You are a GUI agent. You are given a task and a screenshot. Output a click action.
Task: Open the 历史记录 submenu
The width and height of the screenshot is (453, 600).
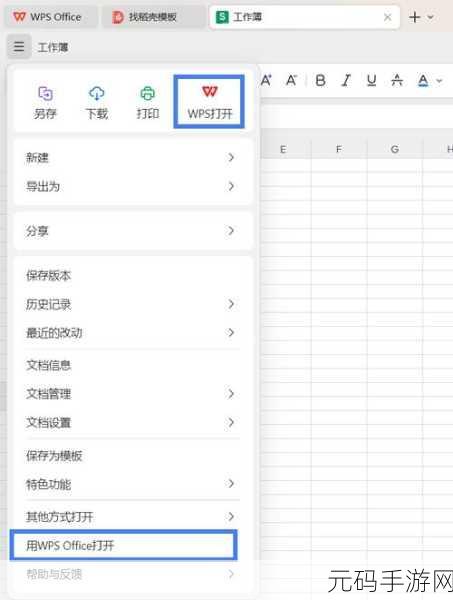click(x=132, y=304)
